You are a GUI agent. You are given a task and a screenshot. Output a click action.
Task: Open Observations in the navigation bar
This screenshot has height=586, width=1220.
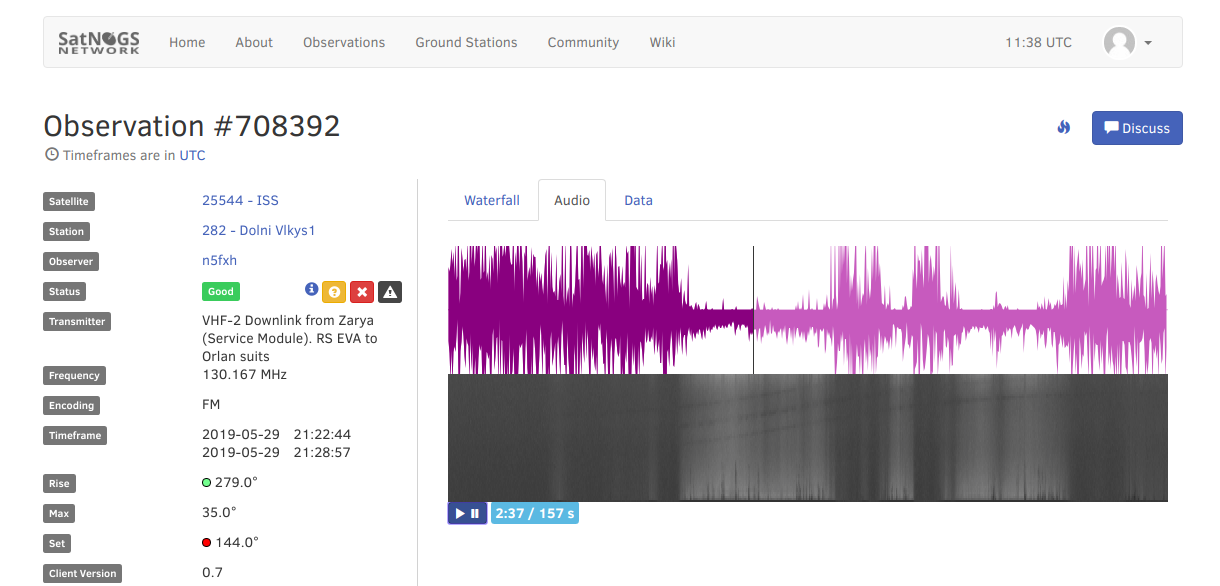tap(344, 42)
